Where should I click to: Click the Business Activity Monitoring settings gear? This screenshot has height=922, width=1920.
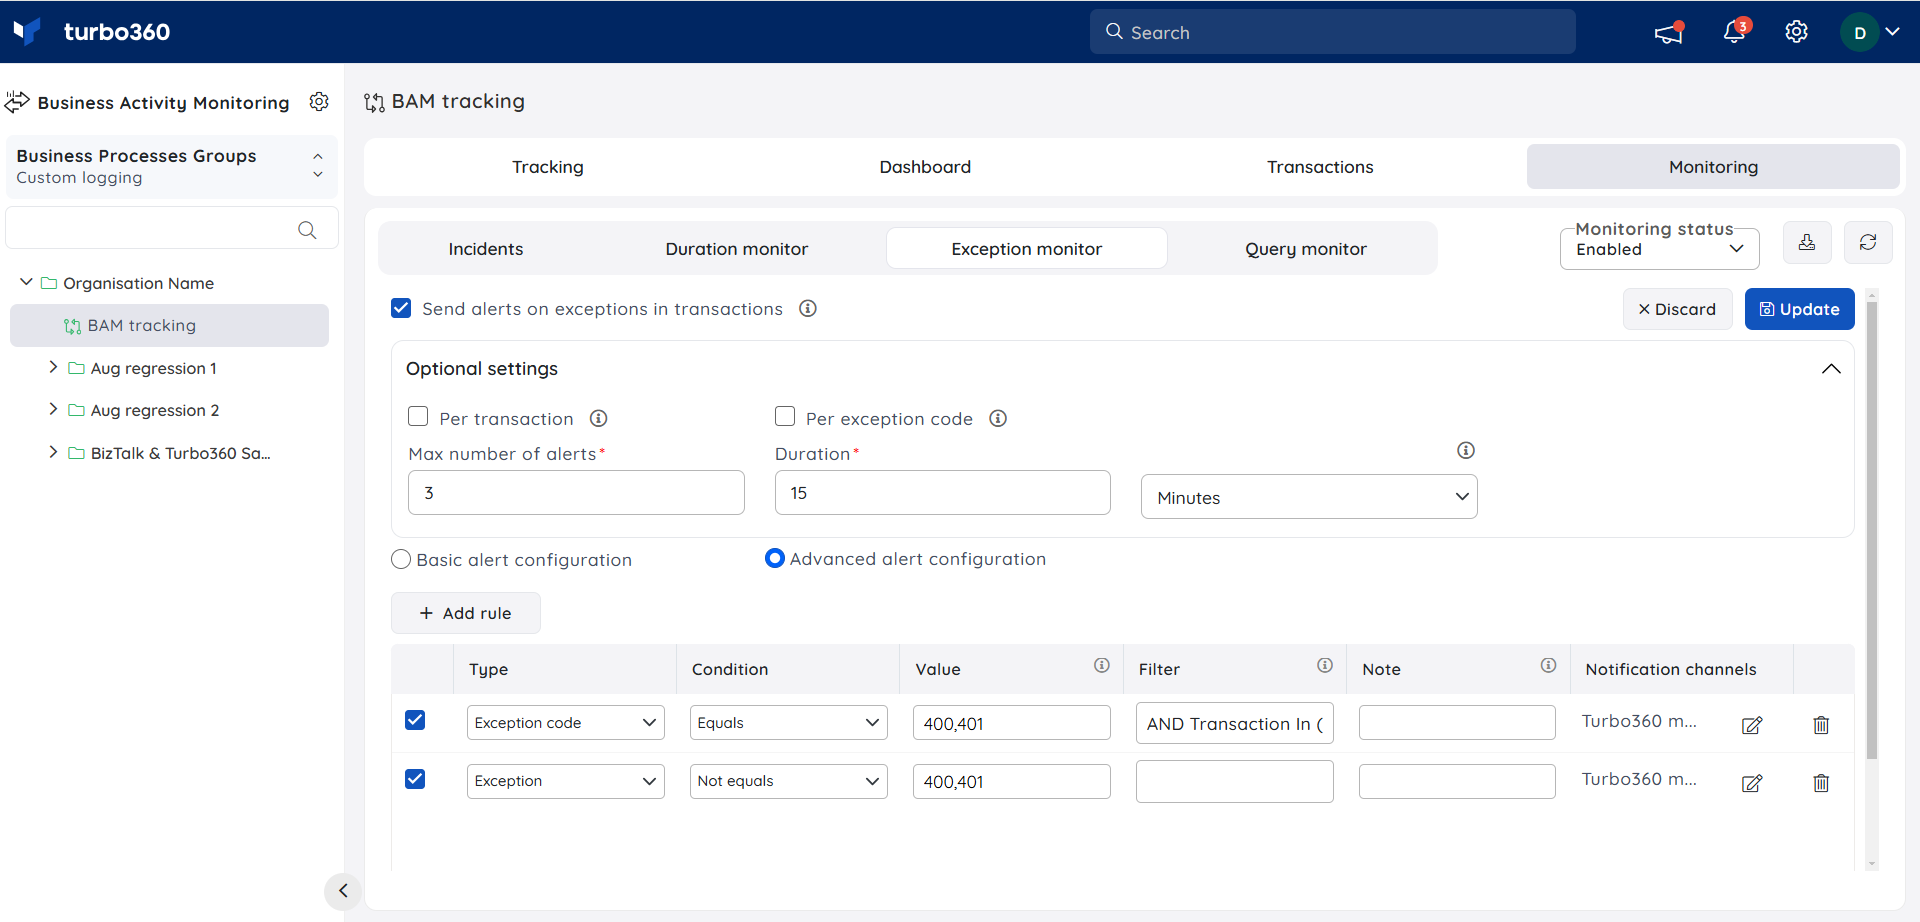319,102
